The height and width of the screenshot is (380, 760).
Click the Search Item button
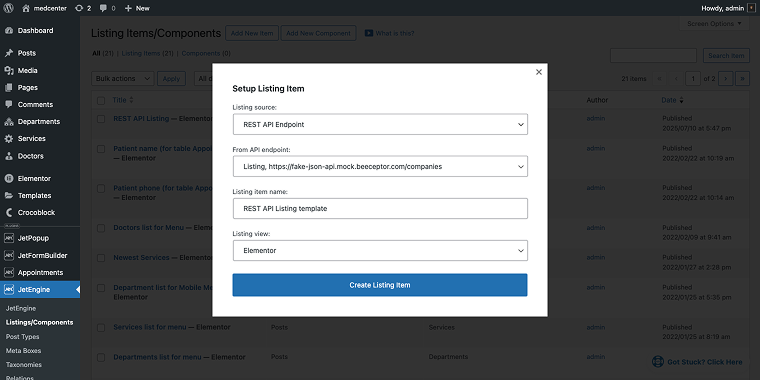(726, 56)
